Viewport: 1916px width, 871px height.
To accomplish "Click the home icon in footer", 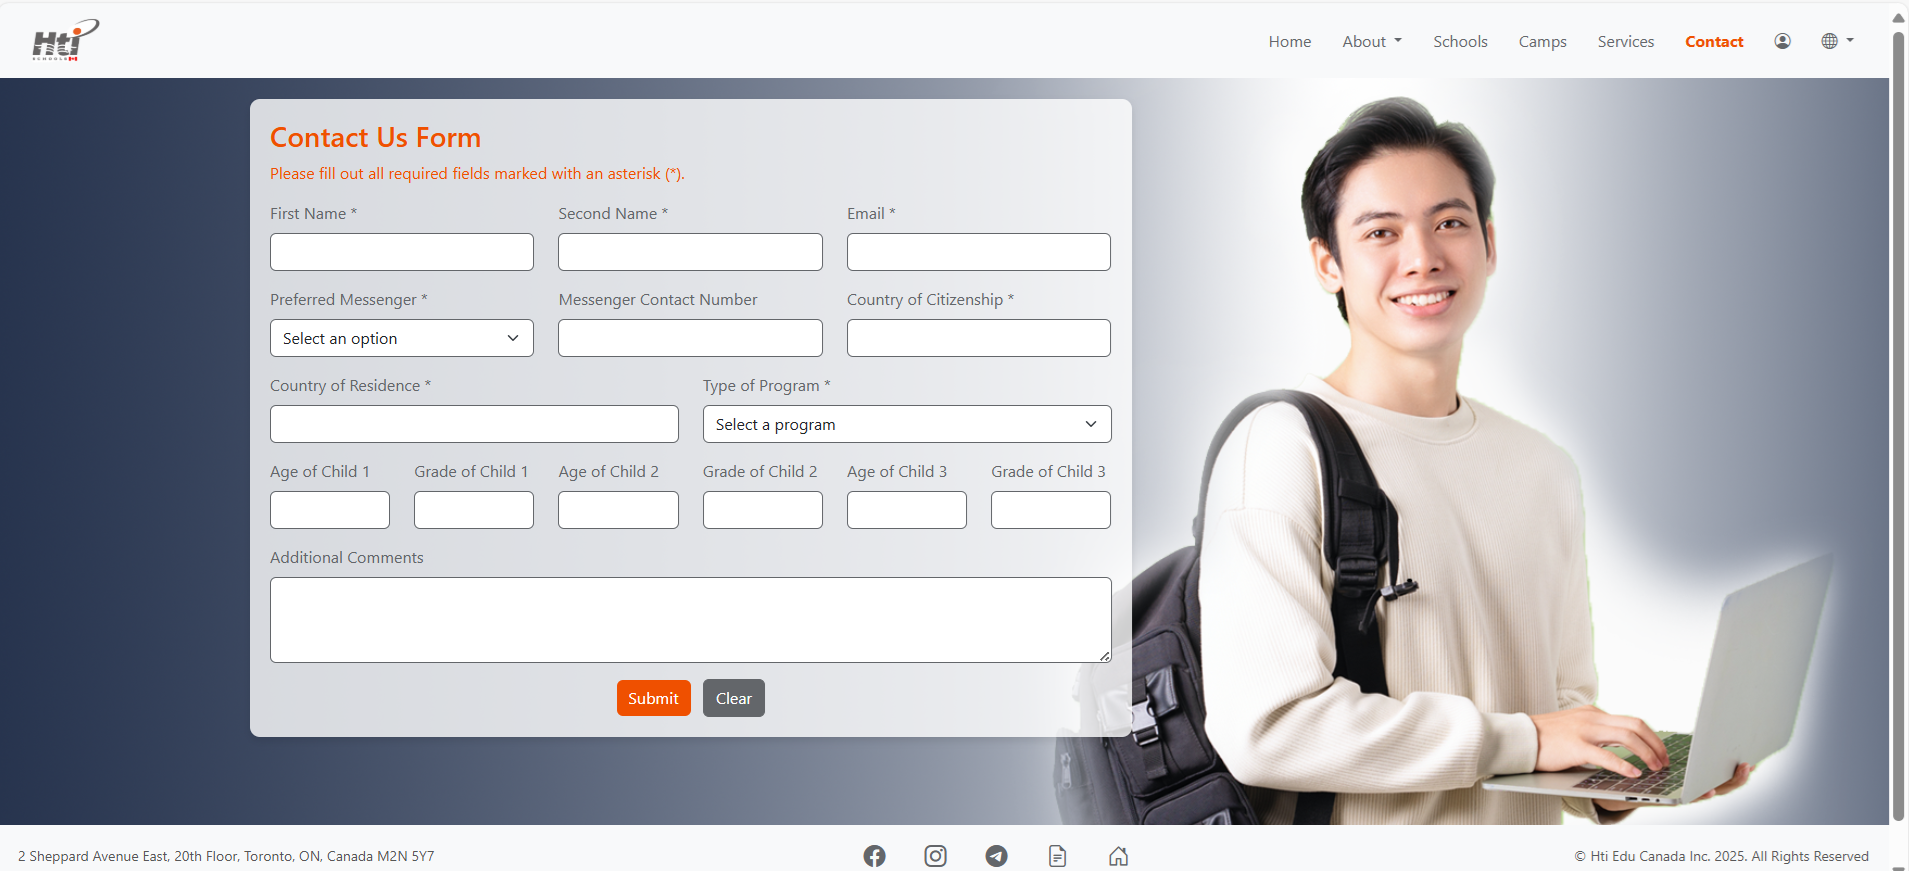I will (1118, 856).
